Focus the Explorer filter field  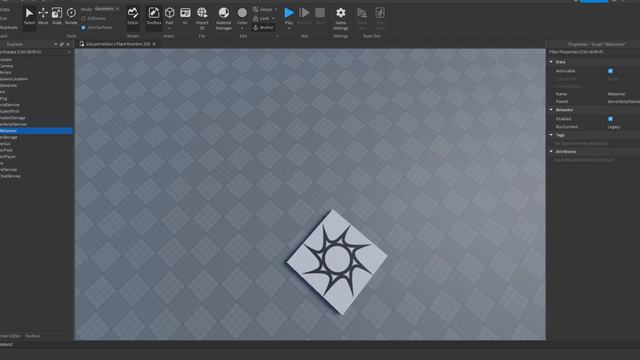[35, 52]
